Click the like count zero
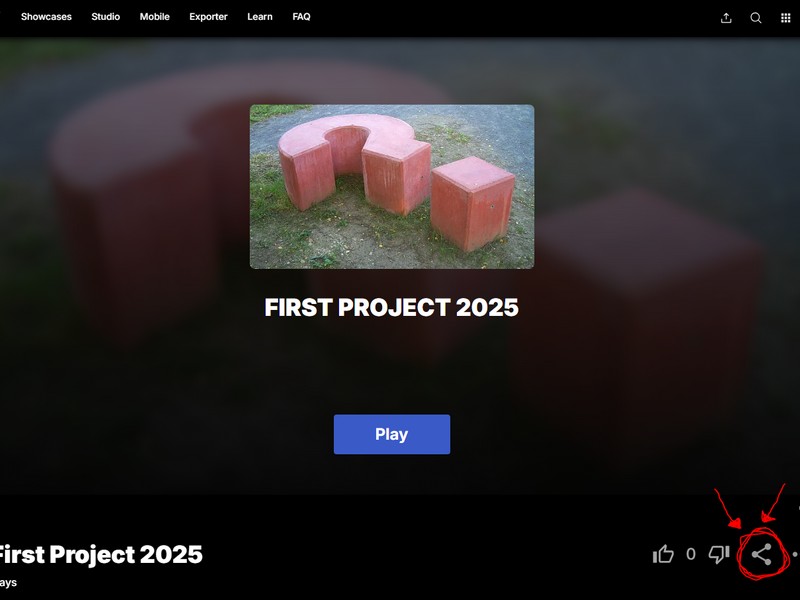 coord(691,554)
